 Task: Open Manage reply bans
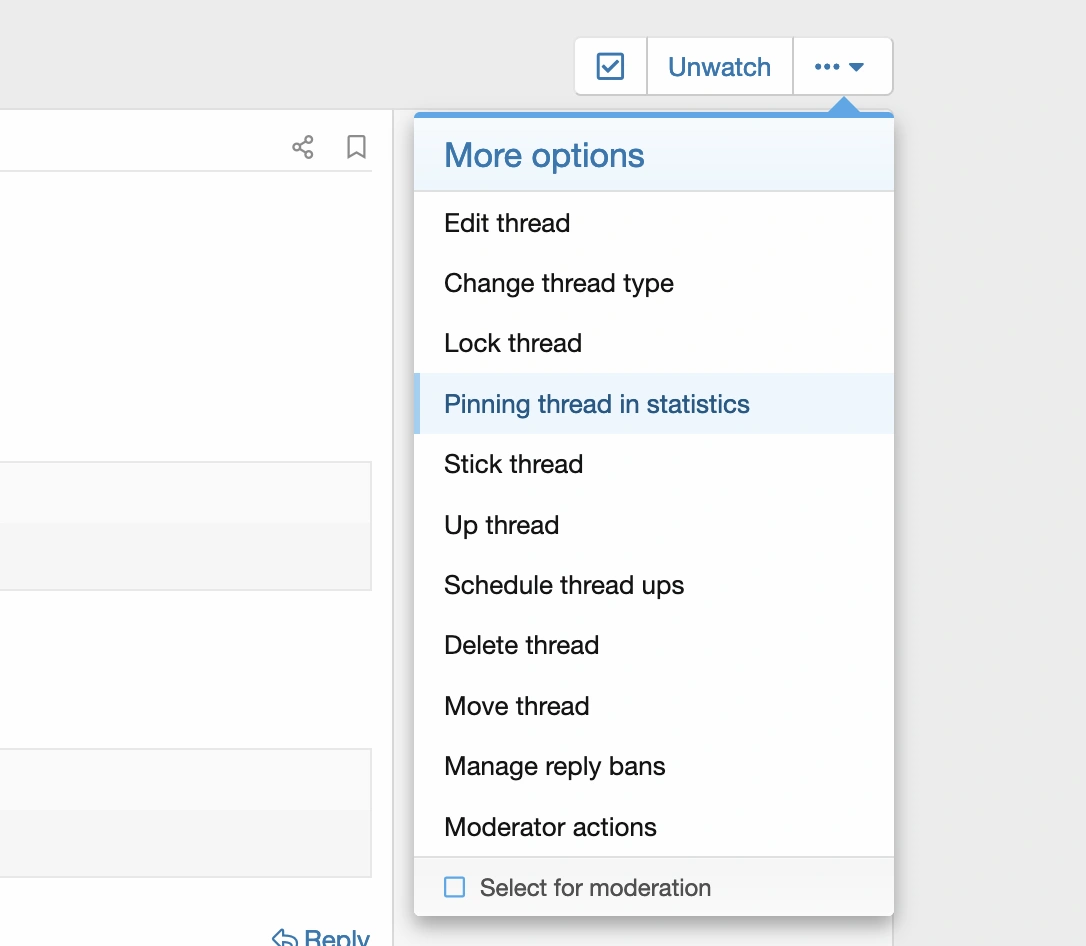coord(555,766)
